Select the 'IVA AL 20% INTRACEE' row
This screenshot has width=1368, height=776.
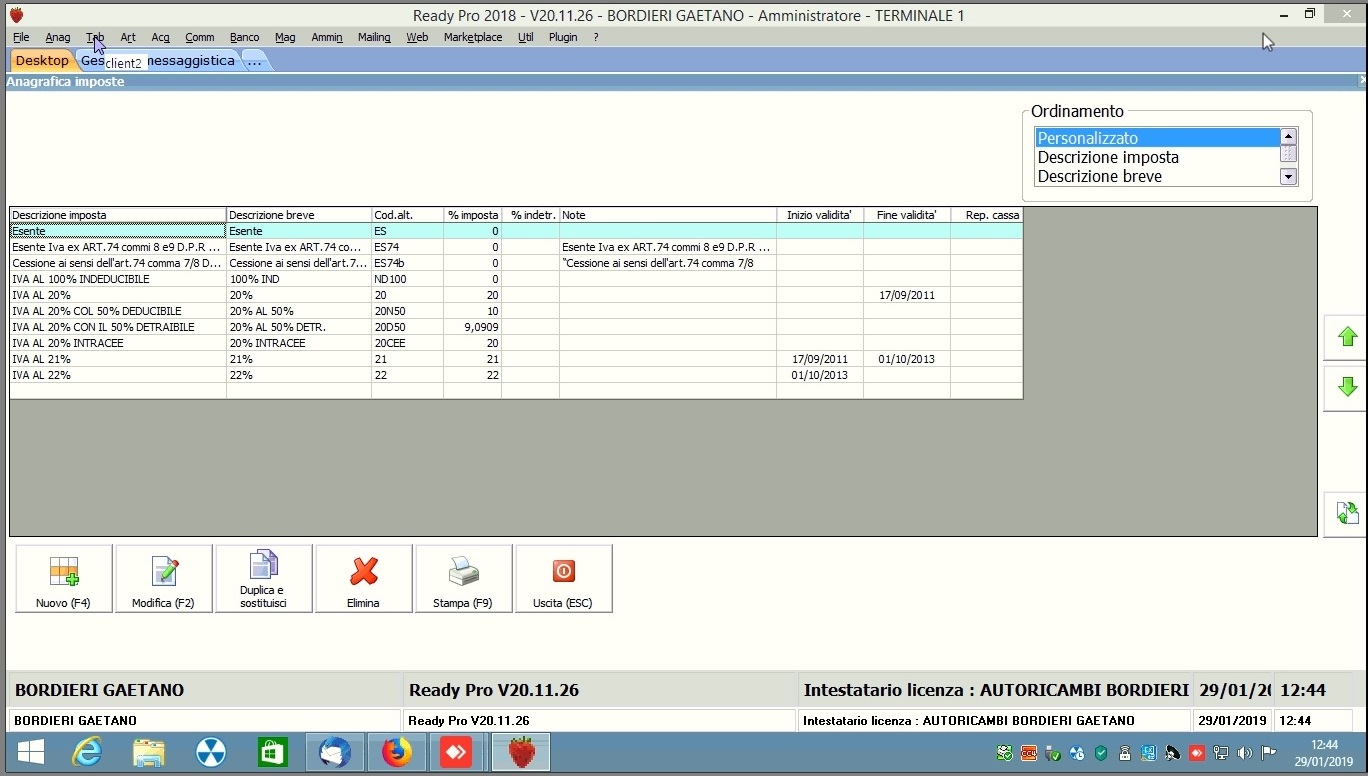tap(516, 343)
